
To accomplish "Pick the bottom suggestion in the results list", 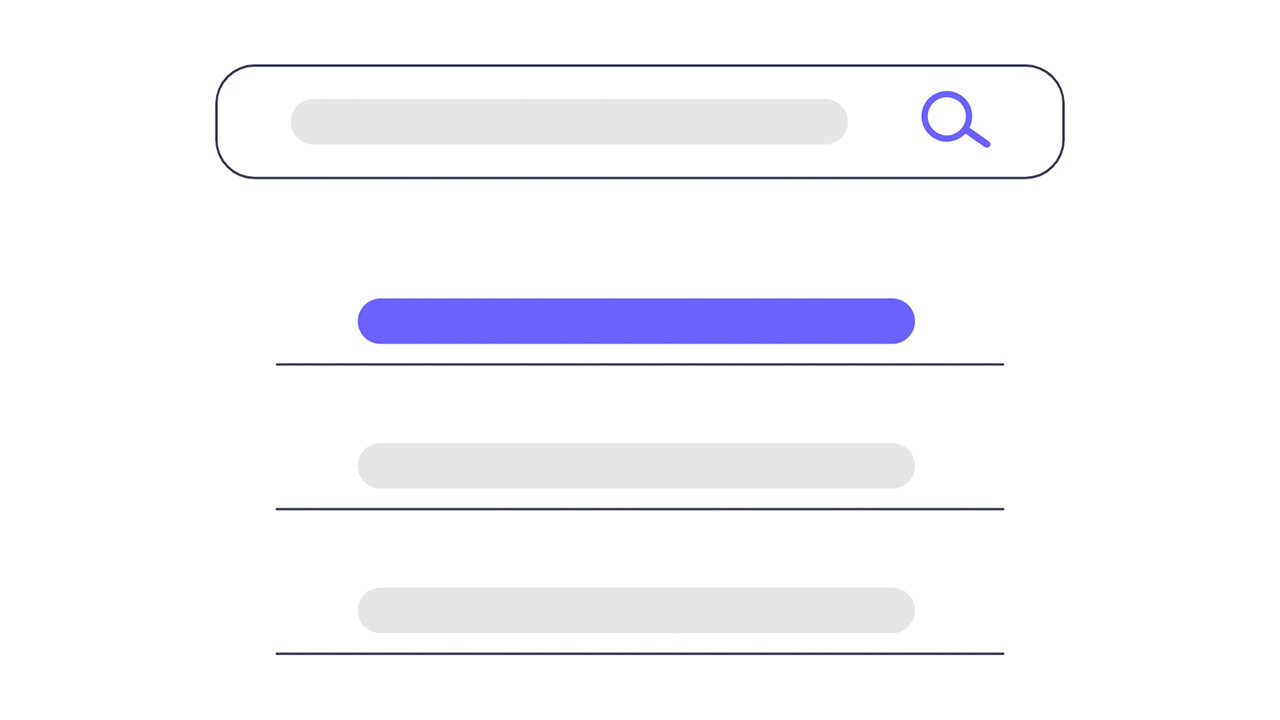I will (636, 610).
